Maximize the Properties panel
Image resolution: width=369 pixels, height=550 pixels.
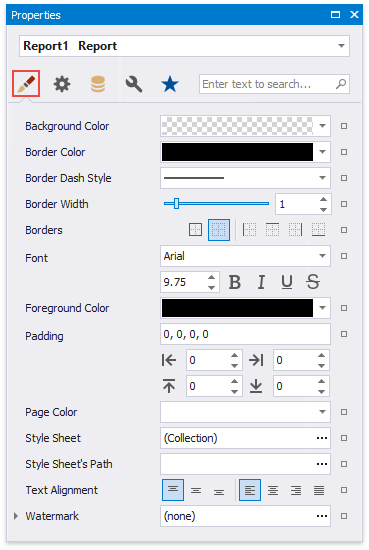[335, 14]
